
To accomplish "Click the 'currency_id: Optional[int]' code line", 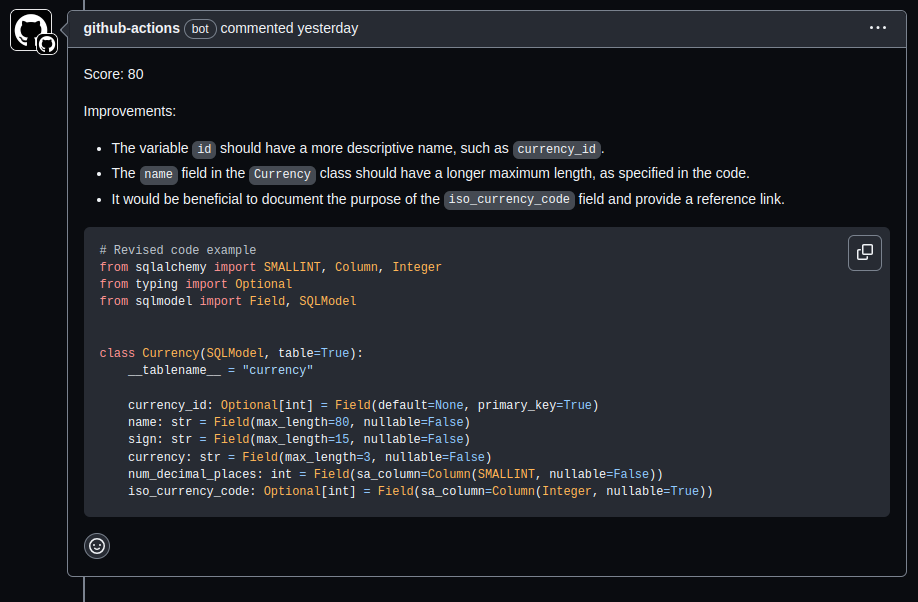I will tap(363, 405).
